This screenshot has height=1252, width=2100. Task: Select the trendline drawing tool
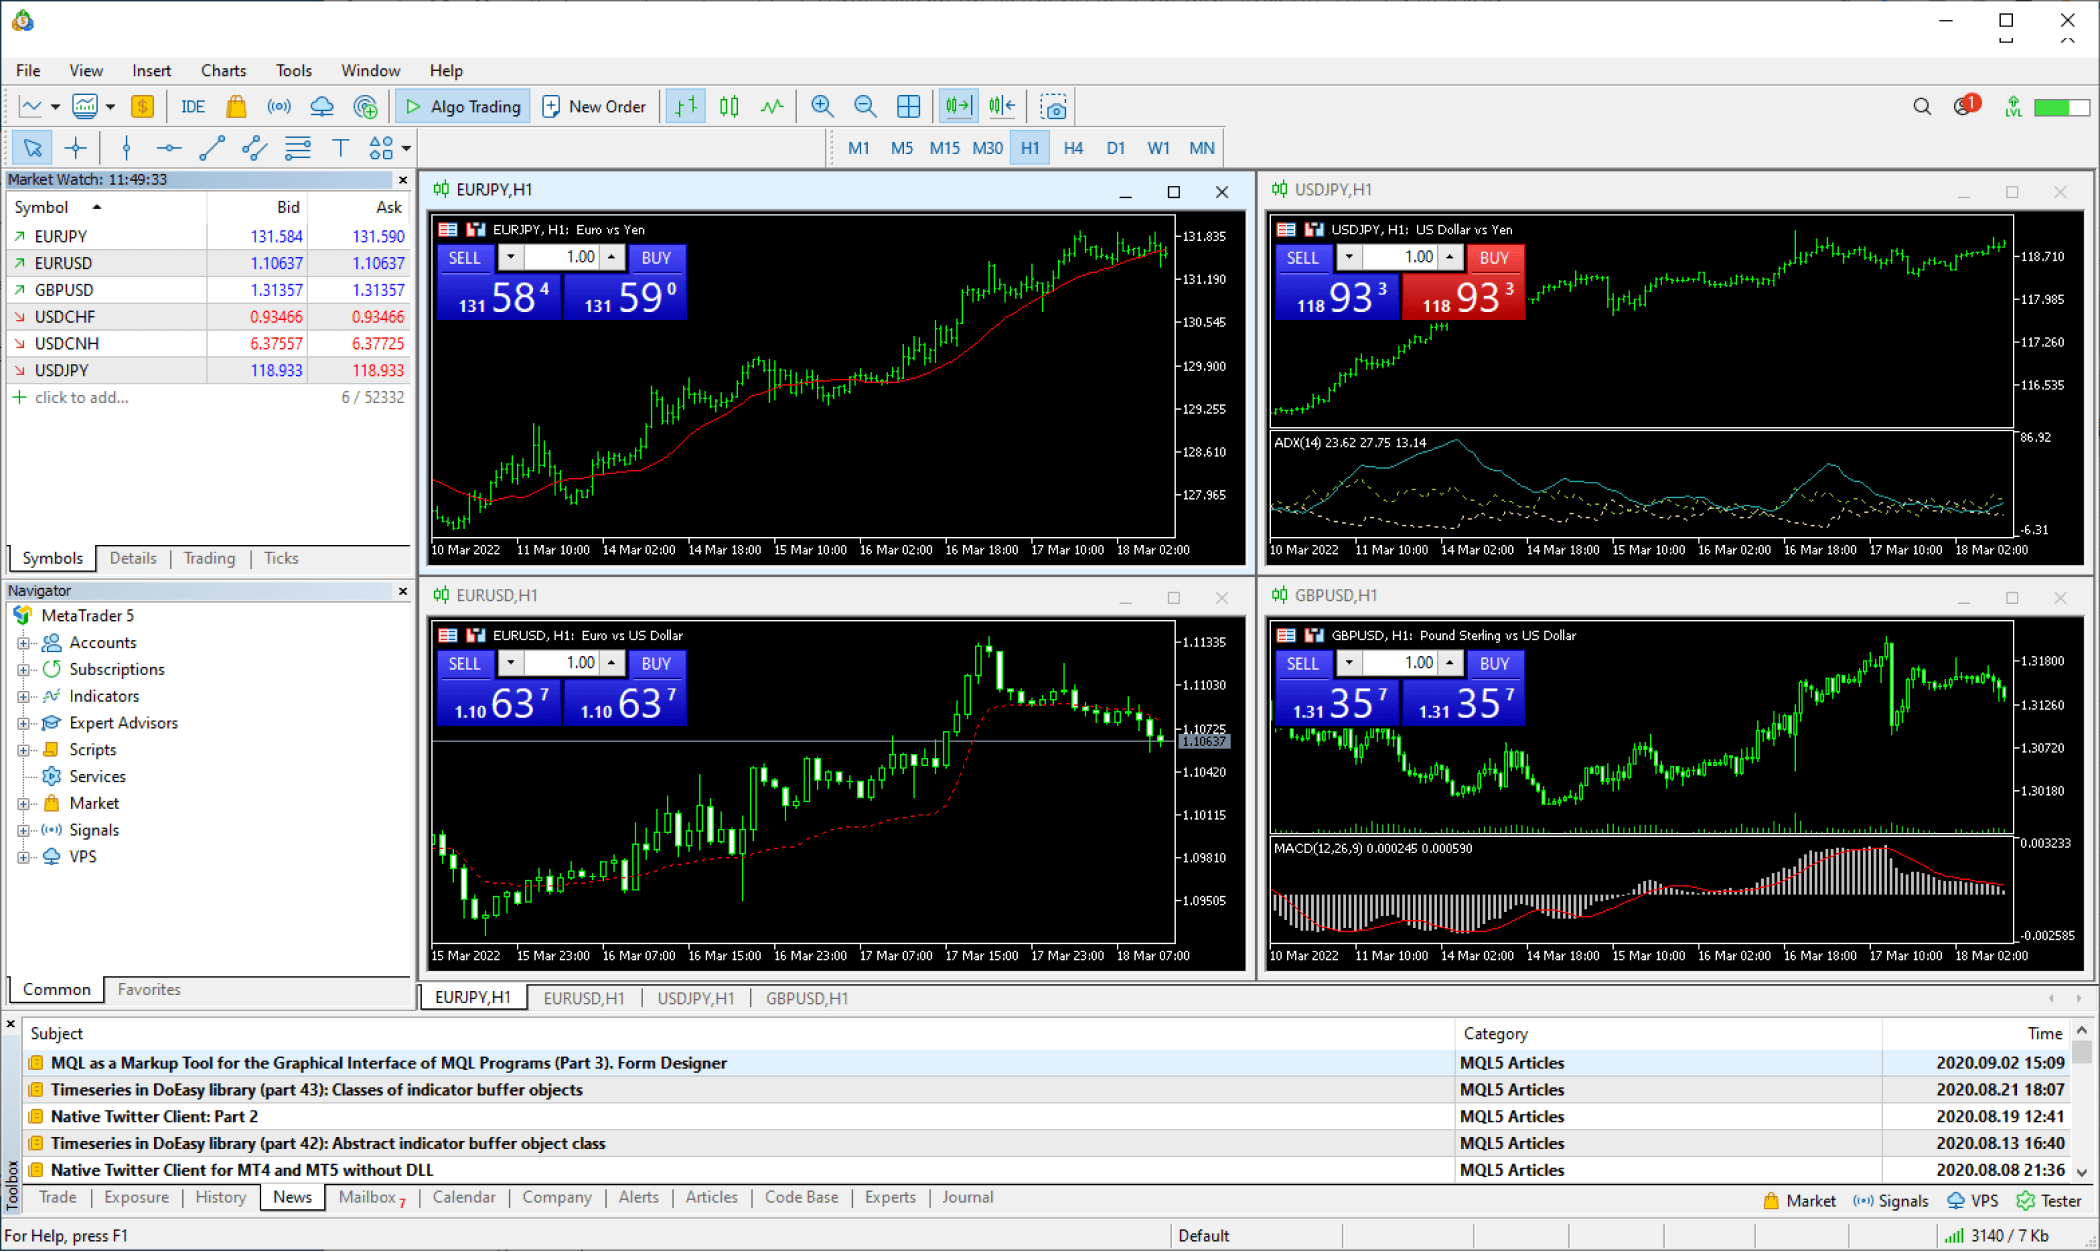coord(211,148)
